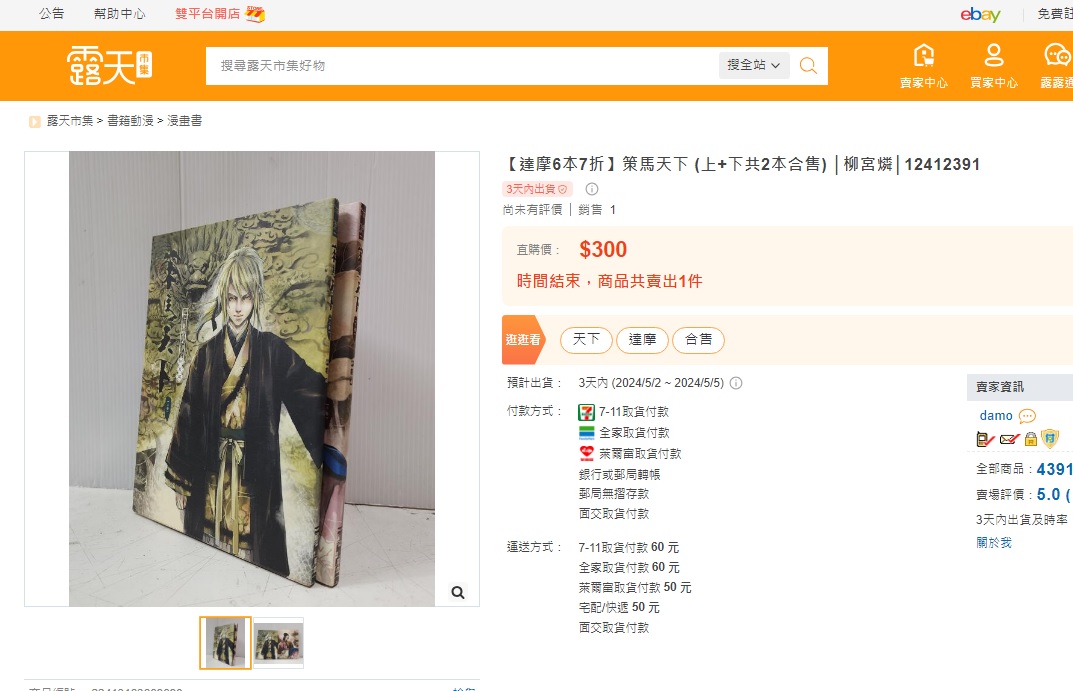
Task: Open the 買家中心 buyer center icon
Action: [994, 66]
